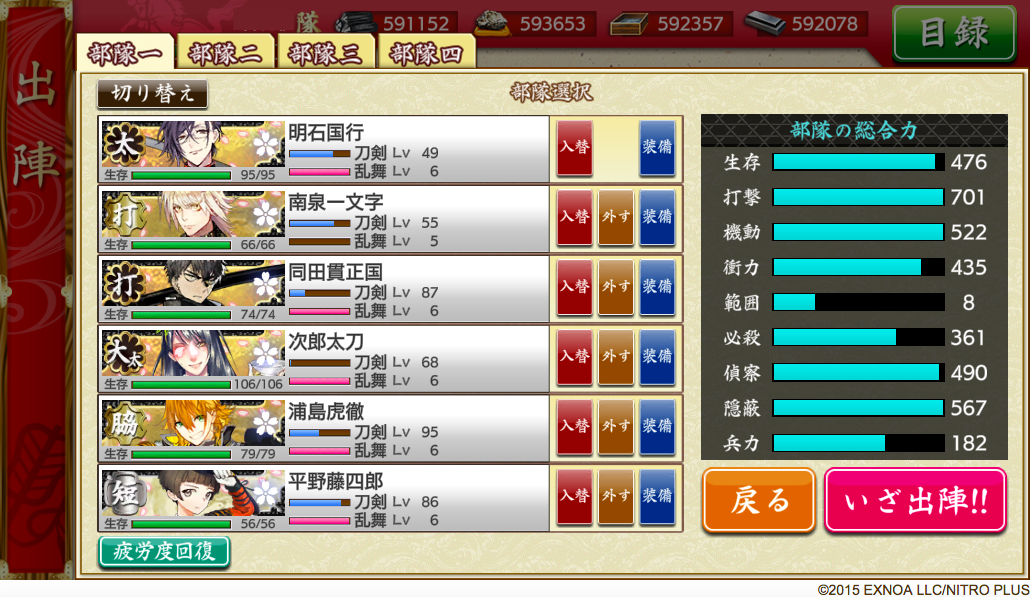Select the 部隊三 tab
The image size is (1030, 597).
[326, 53]
